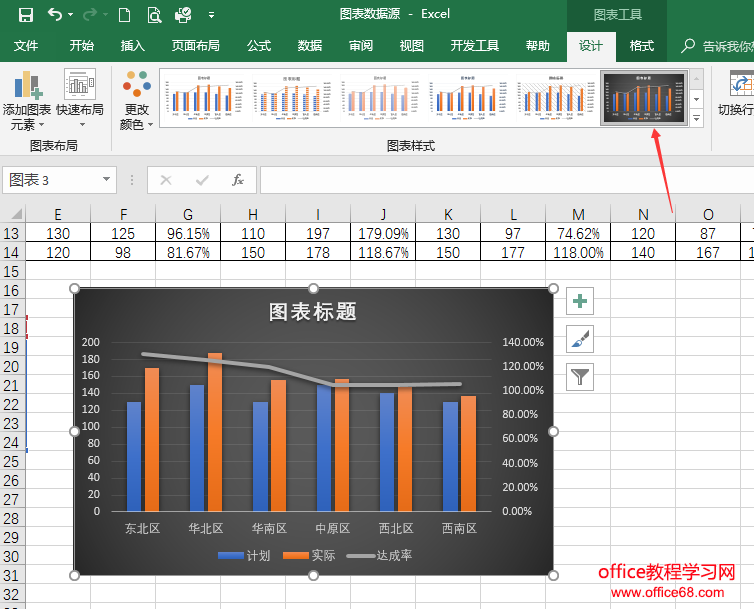Image resolution: width=754 pixels, height=609 pixels.
Task: Open the Name Box dropdown arrow
Action: coord(107,180)
